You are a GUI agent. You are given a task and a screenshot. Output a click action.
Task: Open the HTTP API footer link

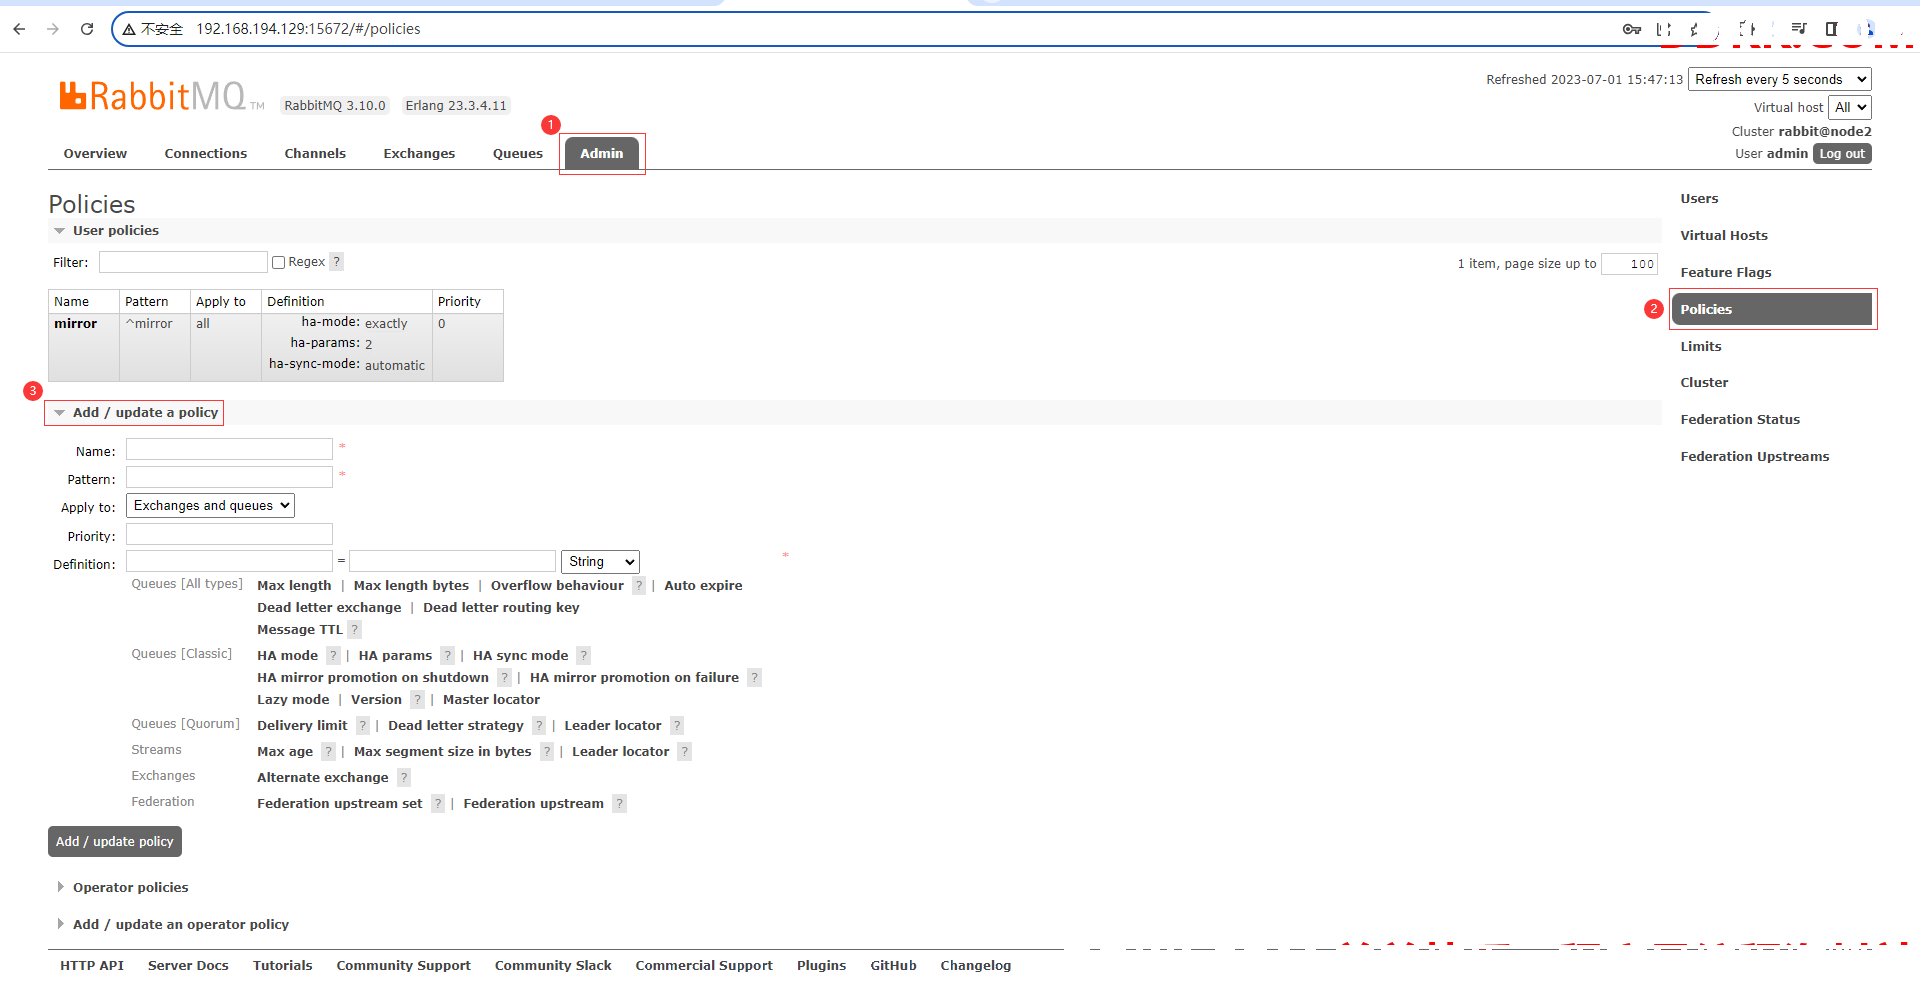point(92,966)
